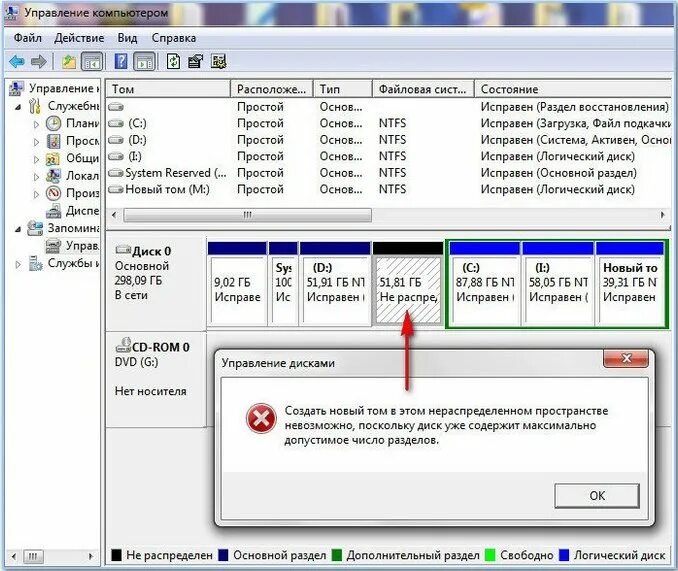
Task: Click the tree pane horizontal scrollbar thumb
Action: click(33, 556)
